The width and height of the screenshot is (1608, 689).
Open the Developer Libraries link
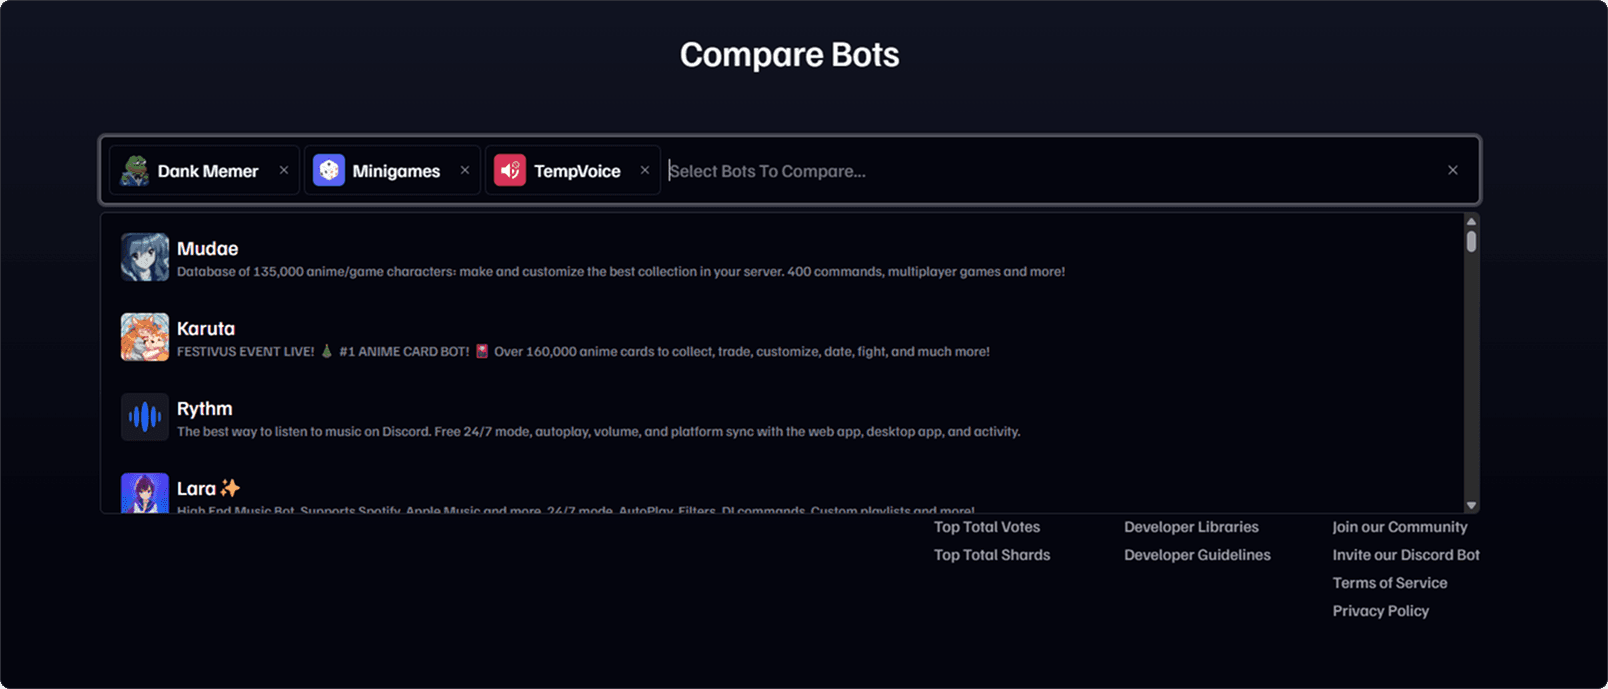1191,527
